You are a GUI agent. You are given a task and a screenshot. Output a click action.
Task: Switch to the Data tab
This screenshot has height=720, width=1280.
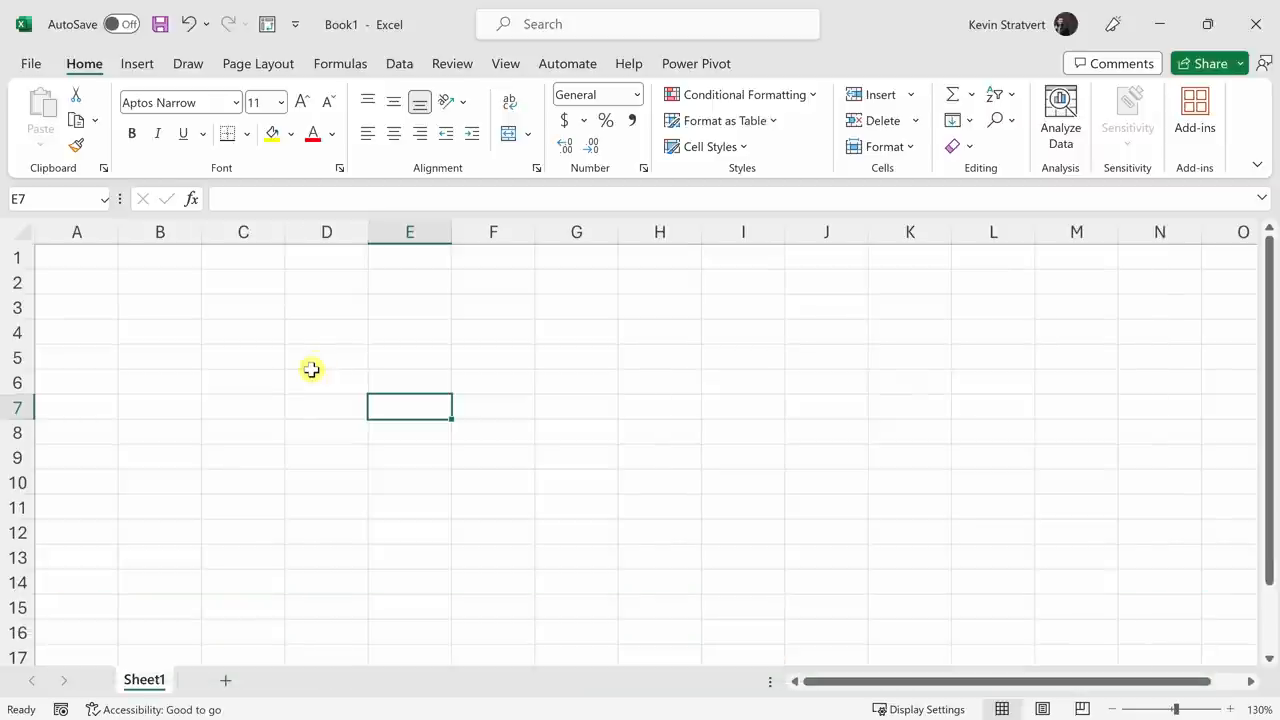click(x=399, y=63)
